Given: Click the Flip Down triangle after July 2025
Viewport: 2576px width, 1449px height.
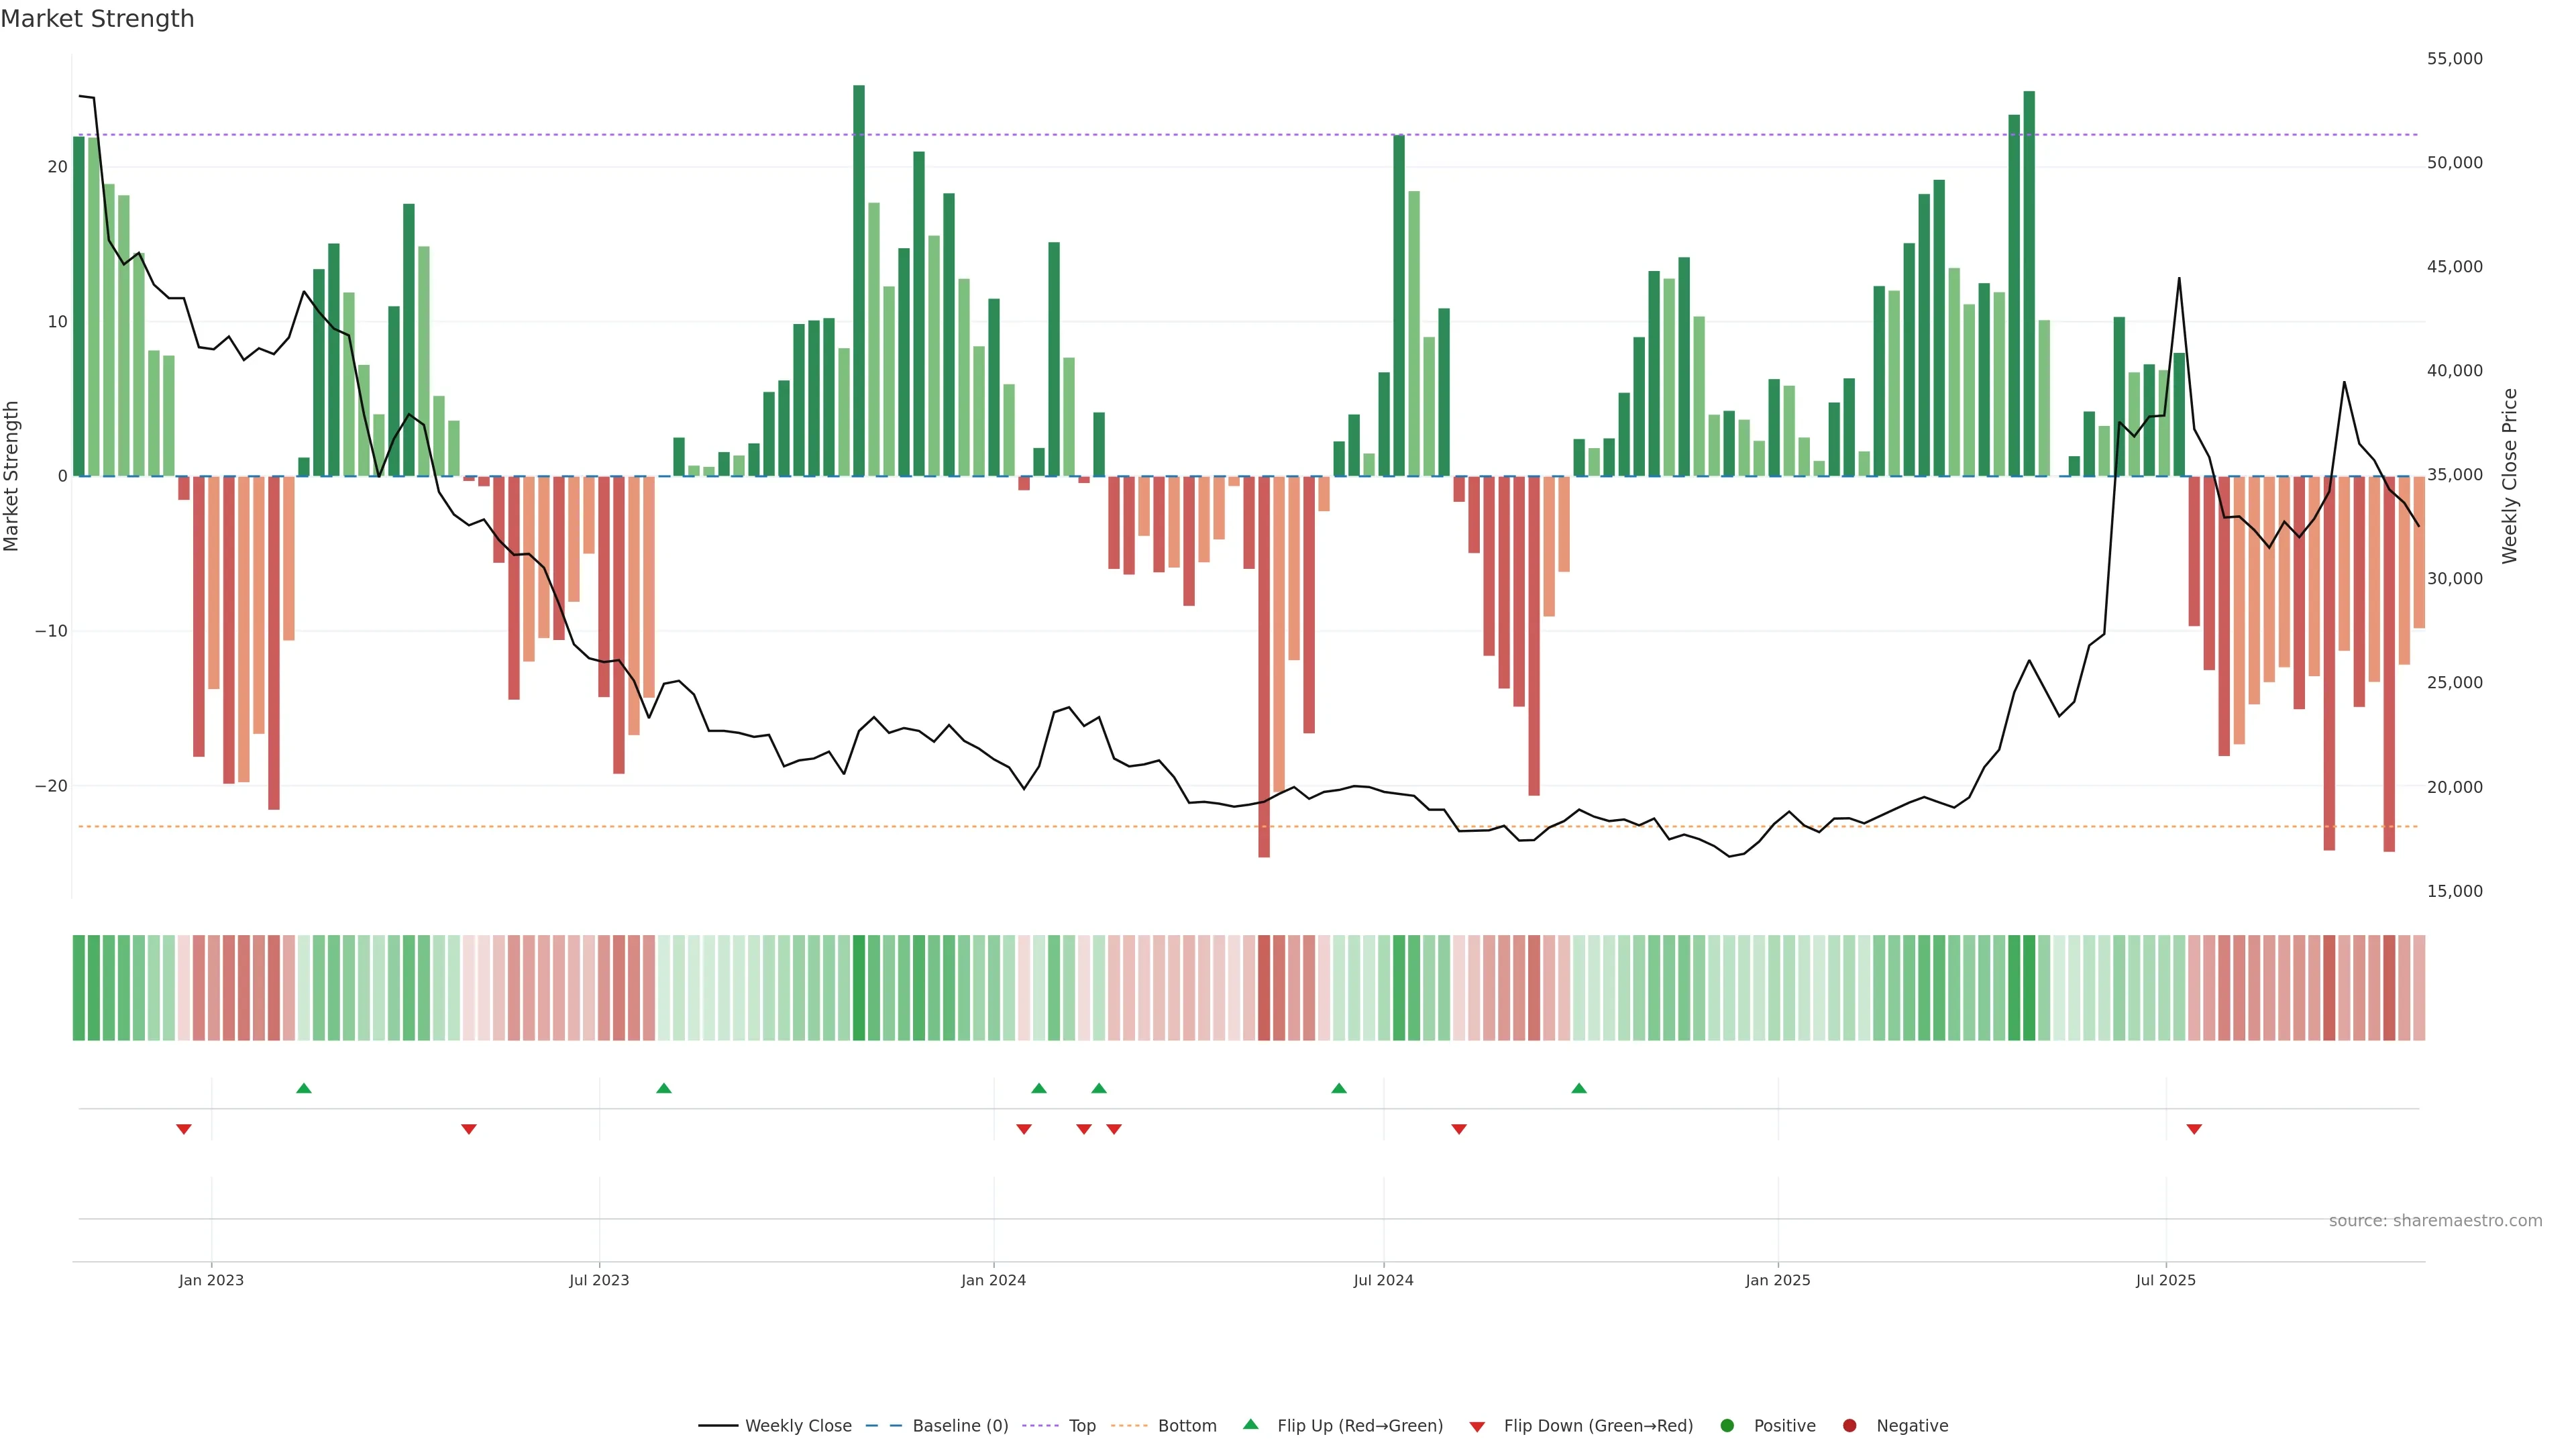Looking at the screenshot, I should 2194,1129.
